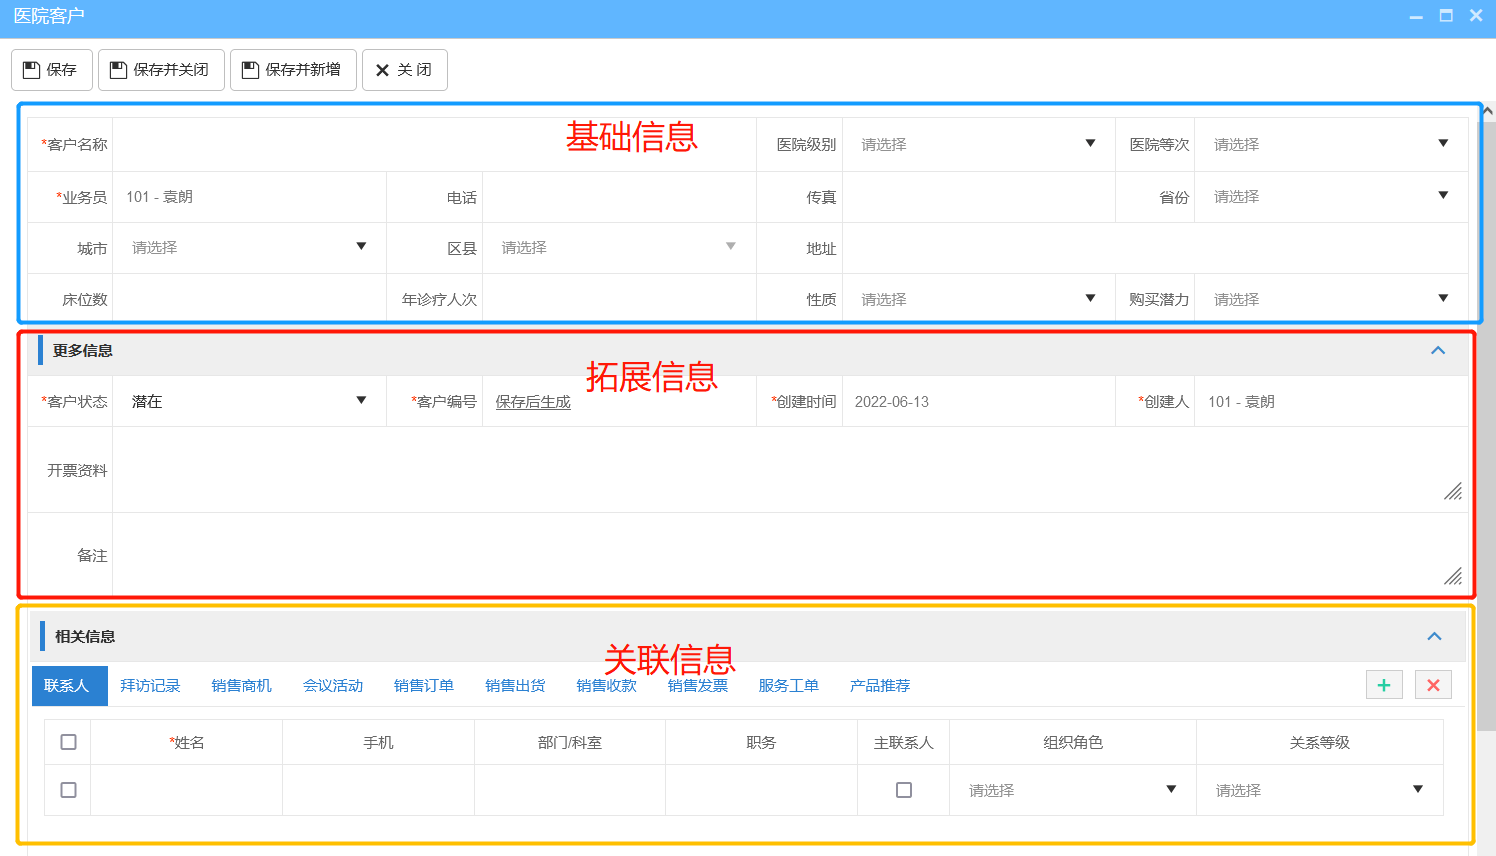Check the contact row's selection checkbox
The height and width of the screenshot is (856, 1496).
coord(68,790)
